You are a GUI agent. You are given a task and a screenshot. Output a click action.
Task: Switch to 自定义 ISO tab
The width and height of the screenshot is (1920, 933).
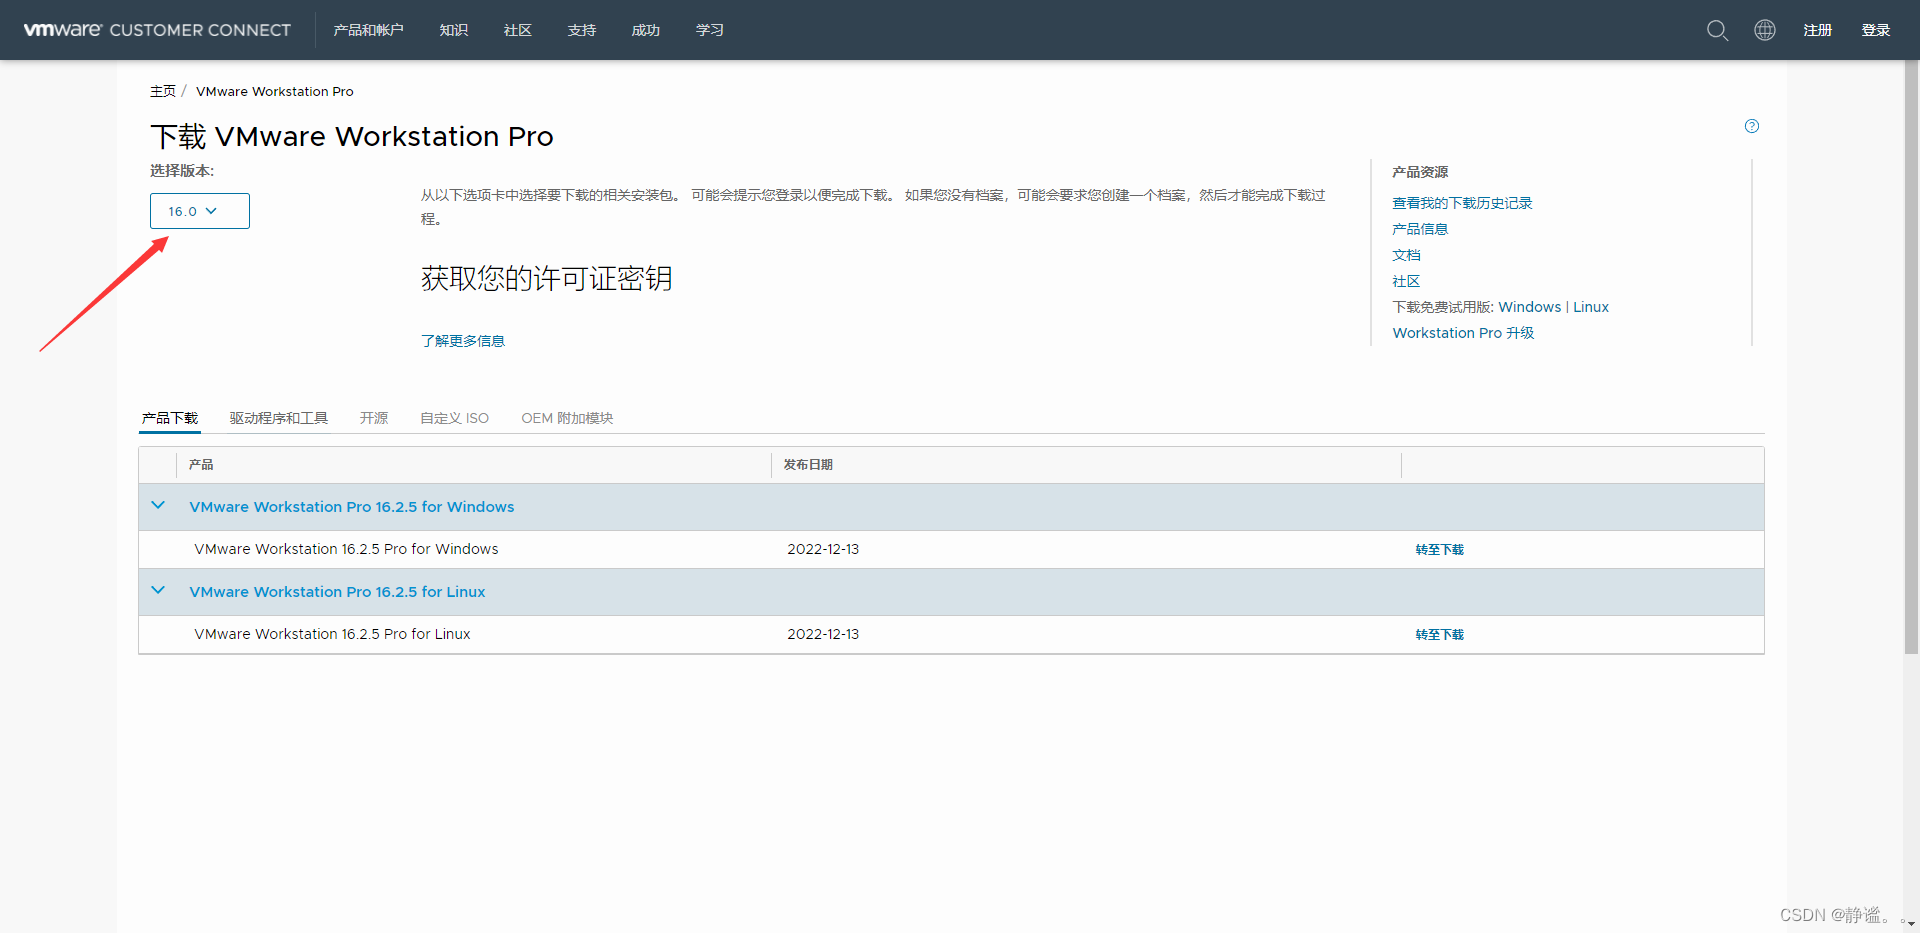[455, 418]
